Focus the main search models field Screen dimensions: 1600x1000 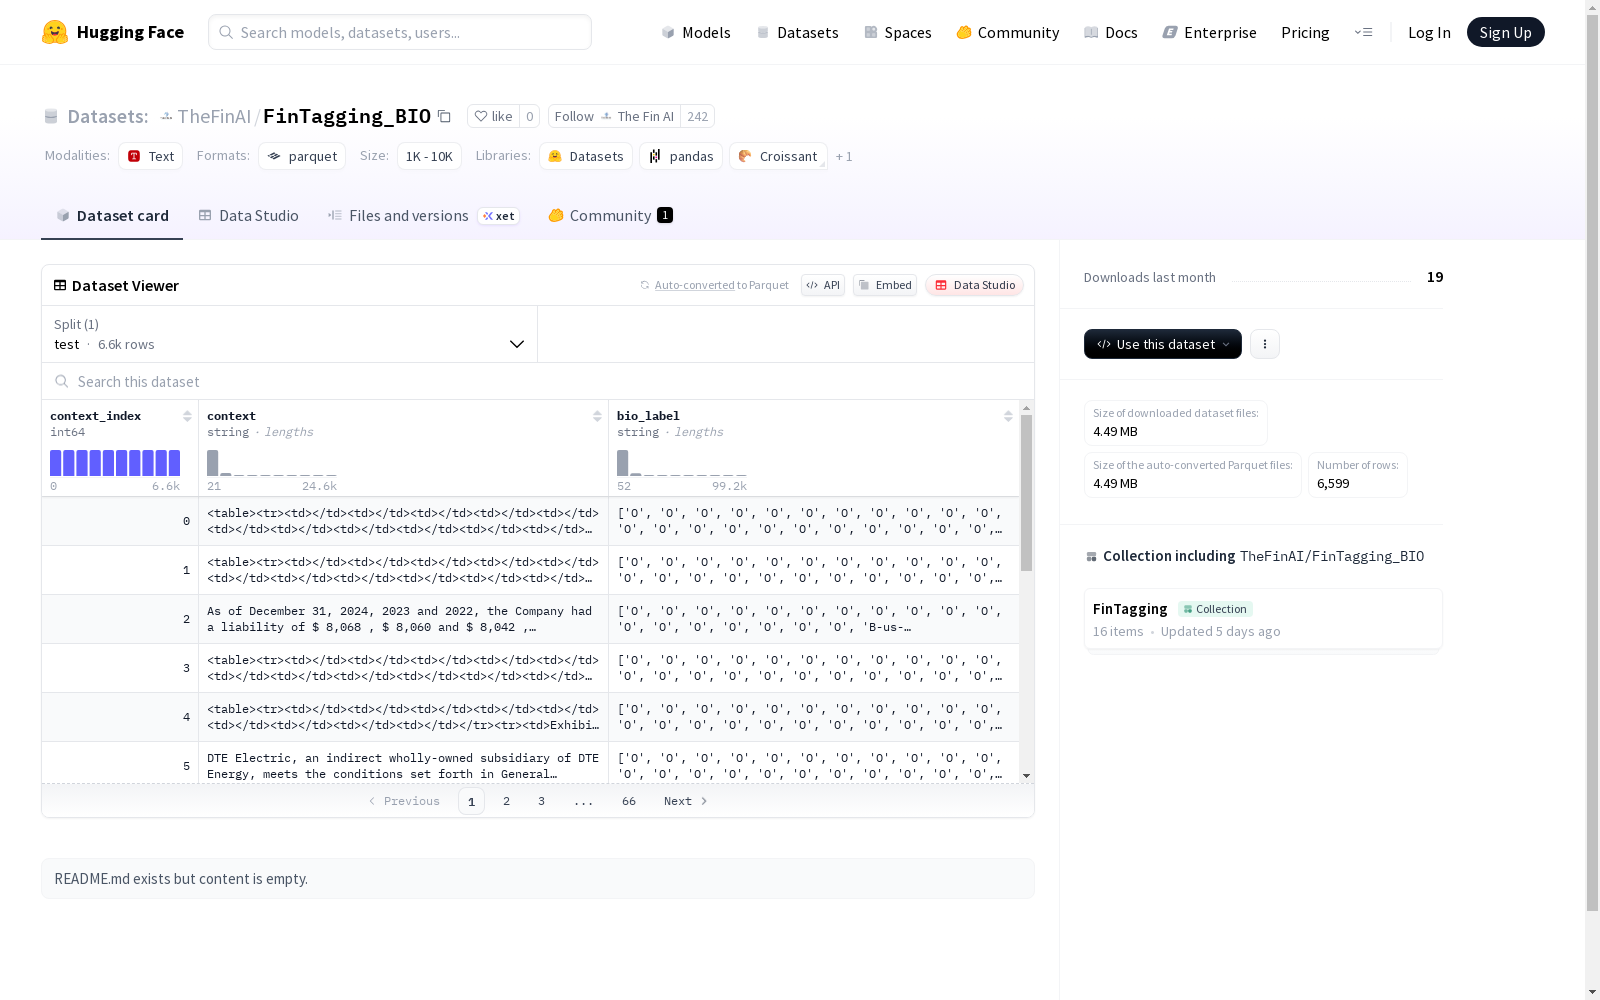pyautogui.click(x=400, y=32)
